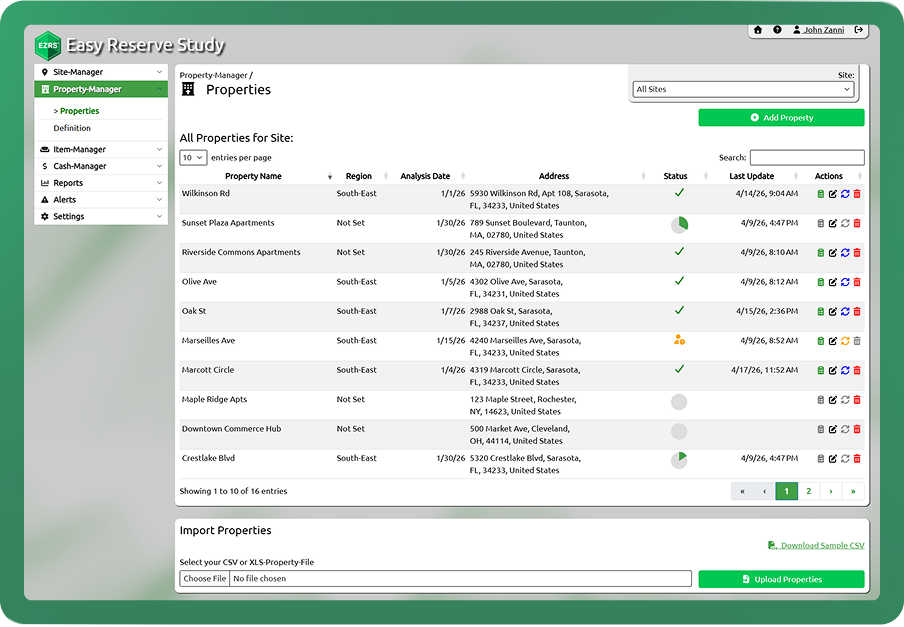This screenshot has width=904, height=627.
Task: Click the logout arrow icon
Action: [x=859, y=30]
